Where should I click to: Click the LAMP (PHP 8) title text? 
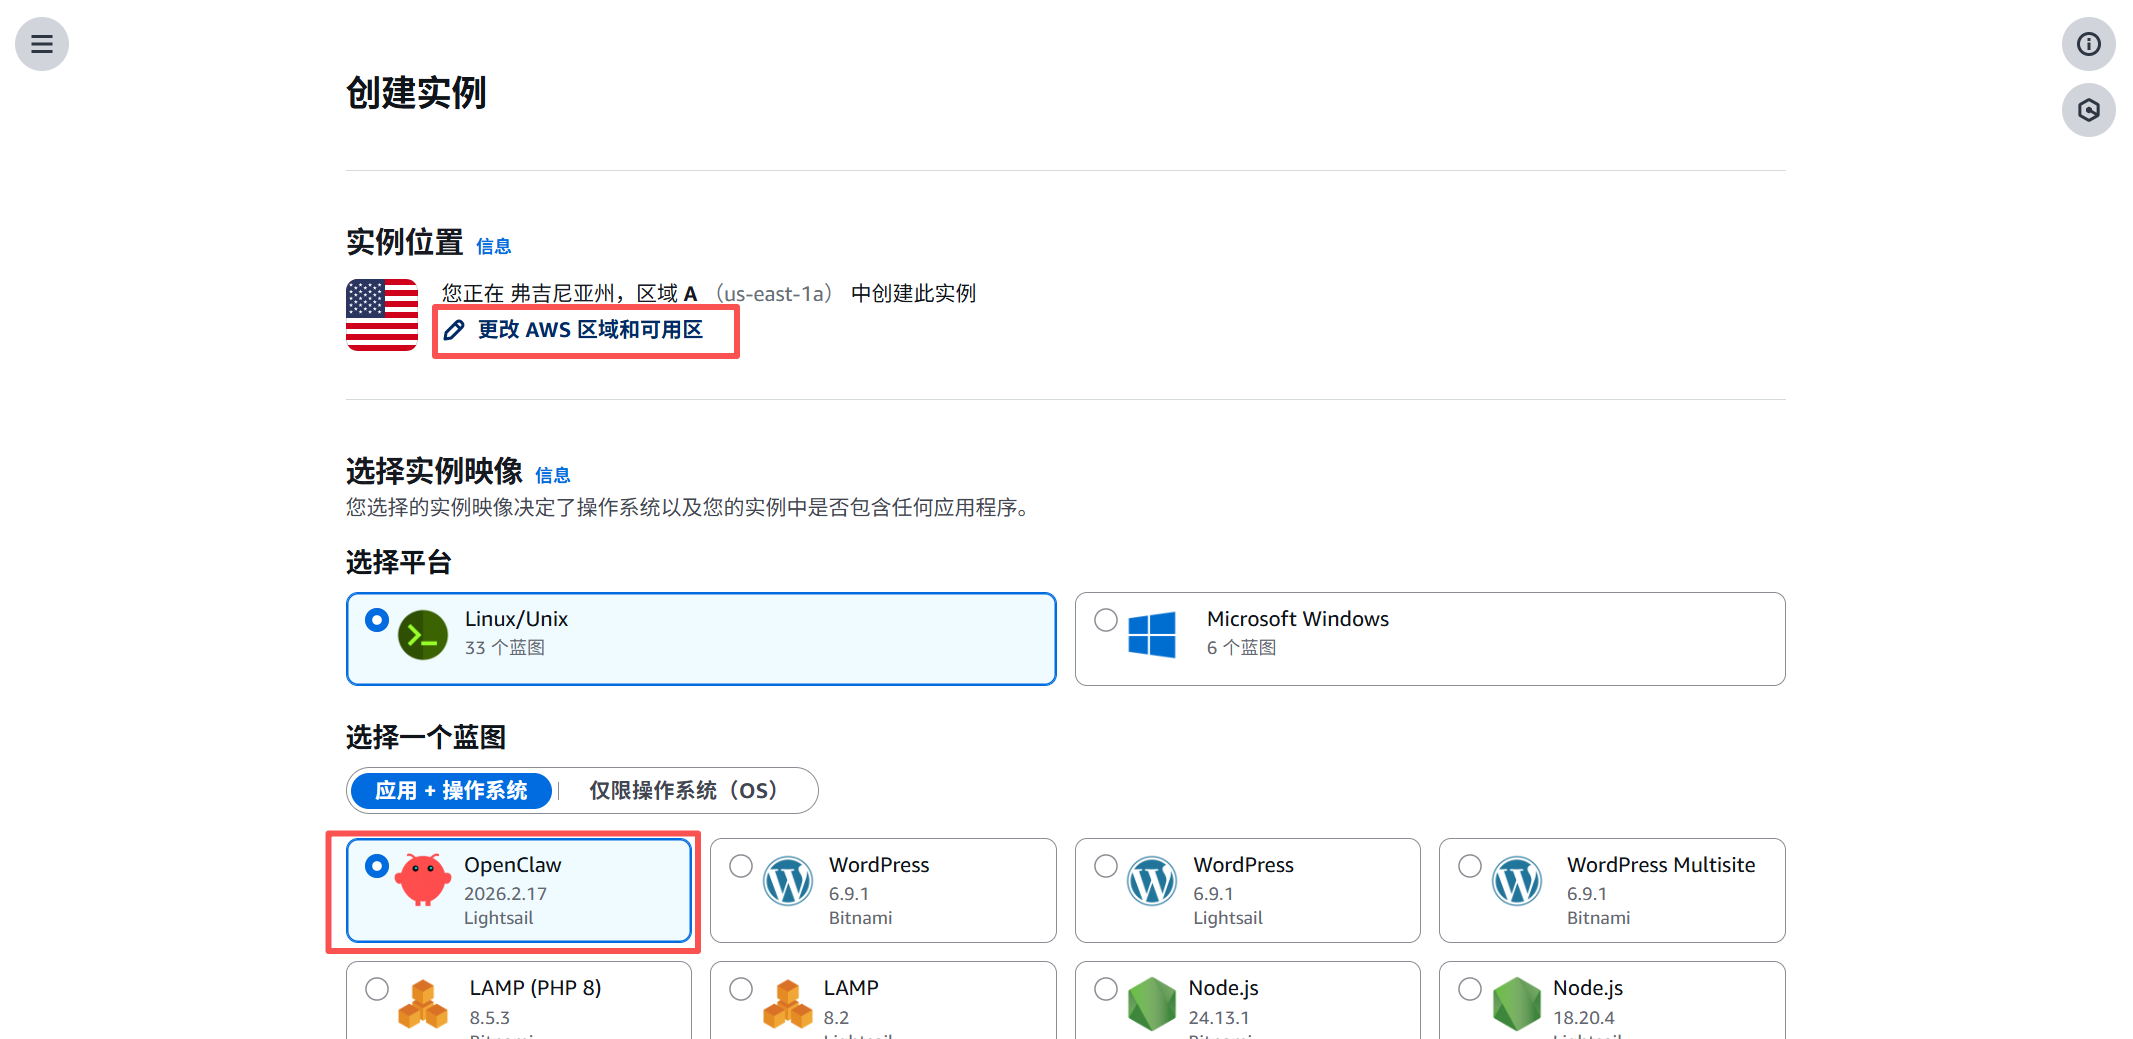pos(535,988)
